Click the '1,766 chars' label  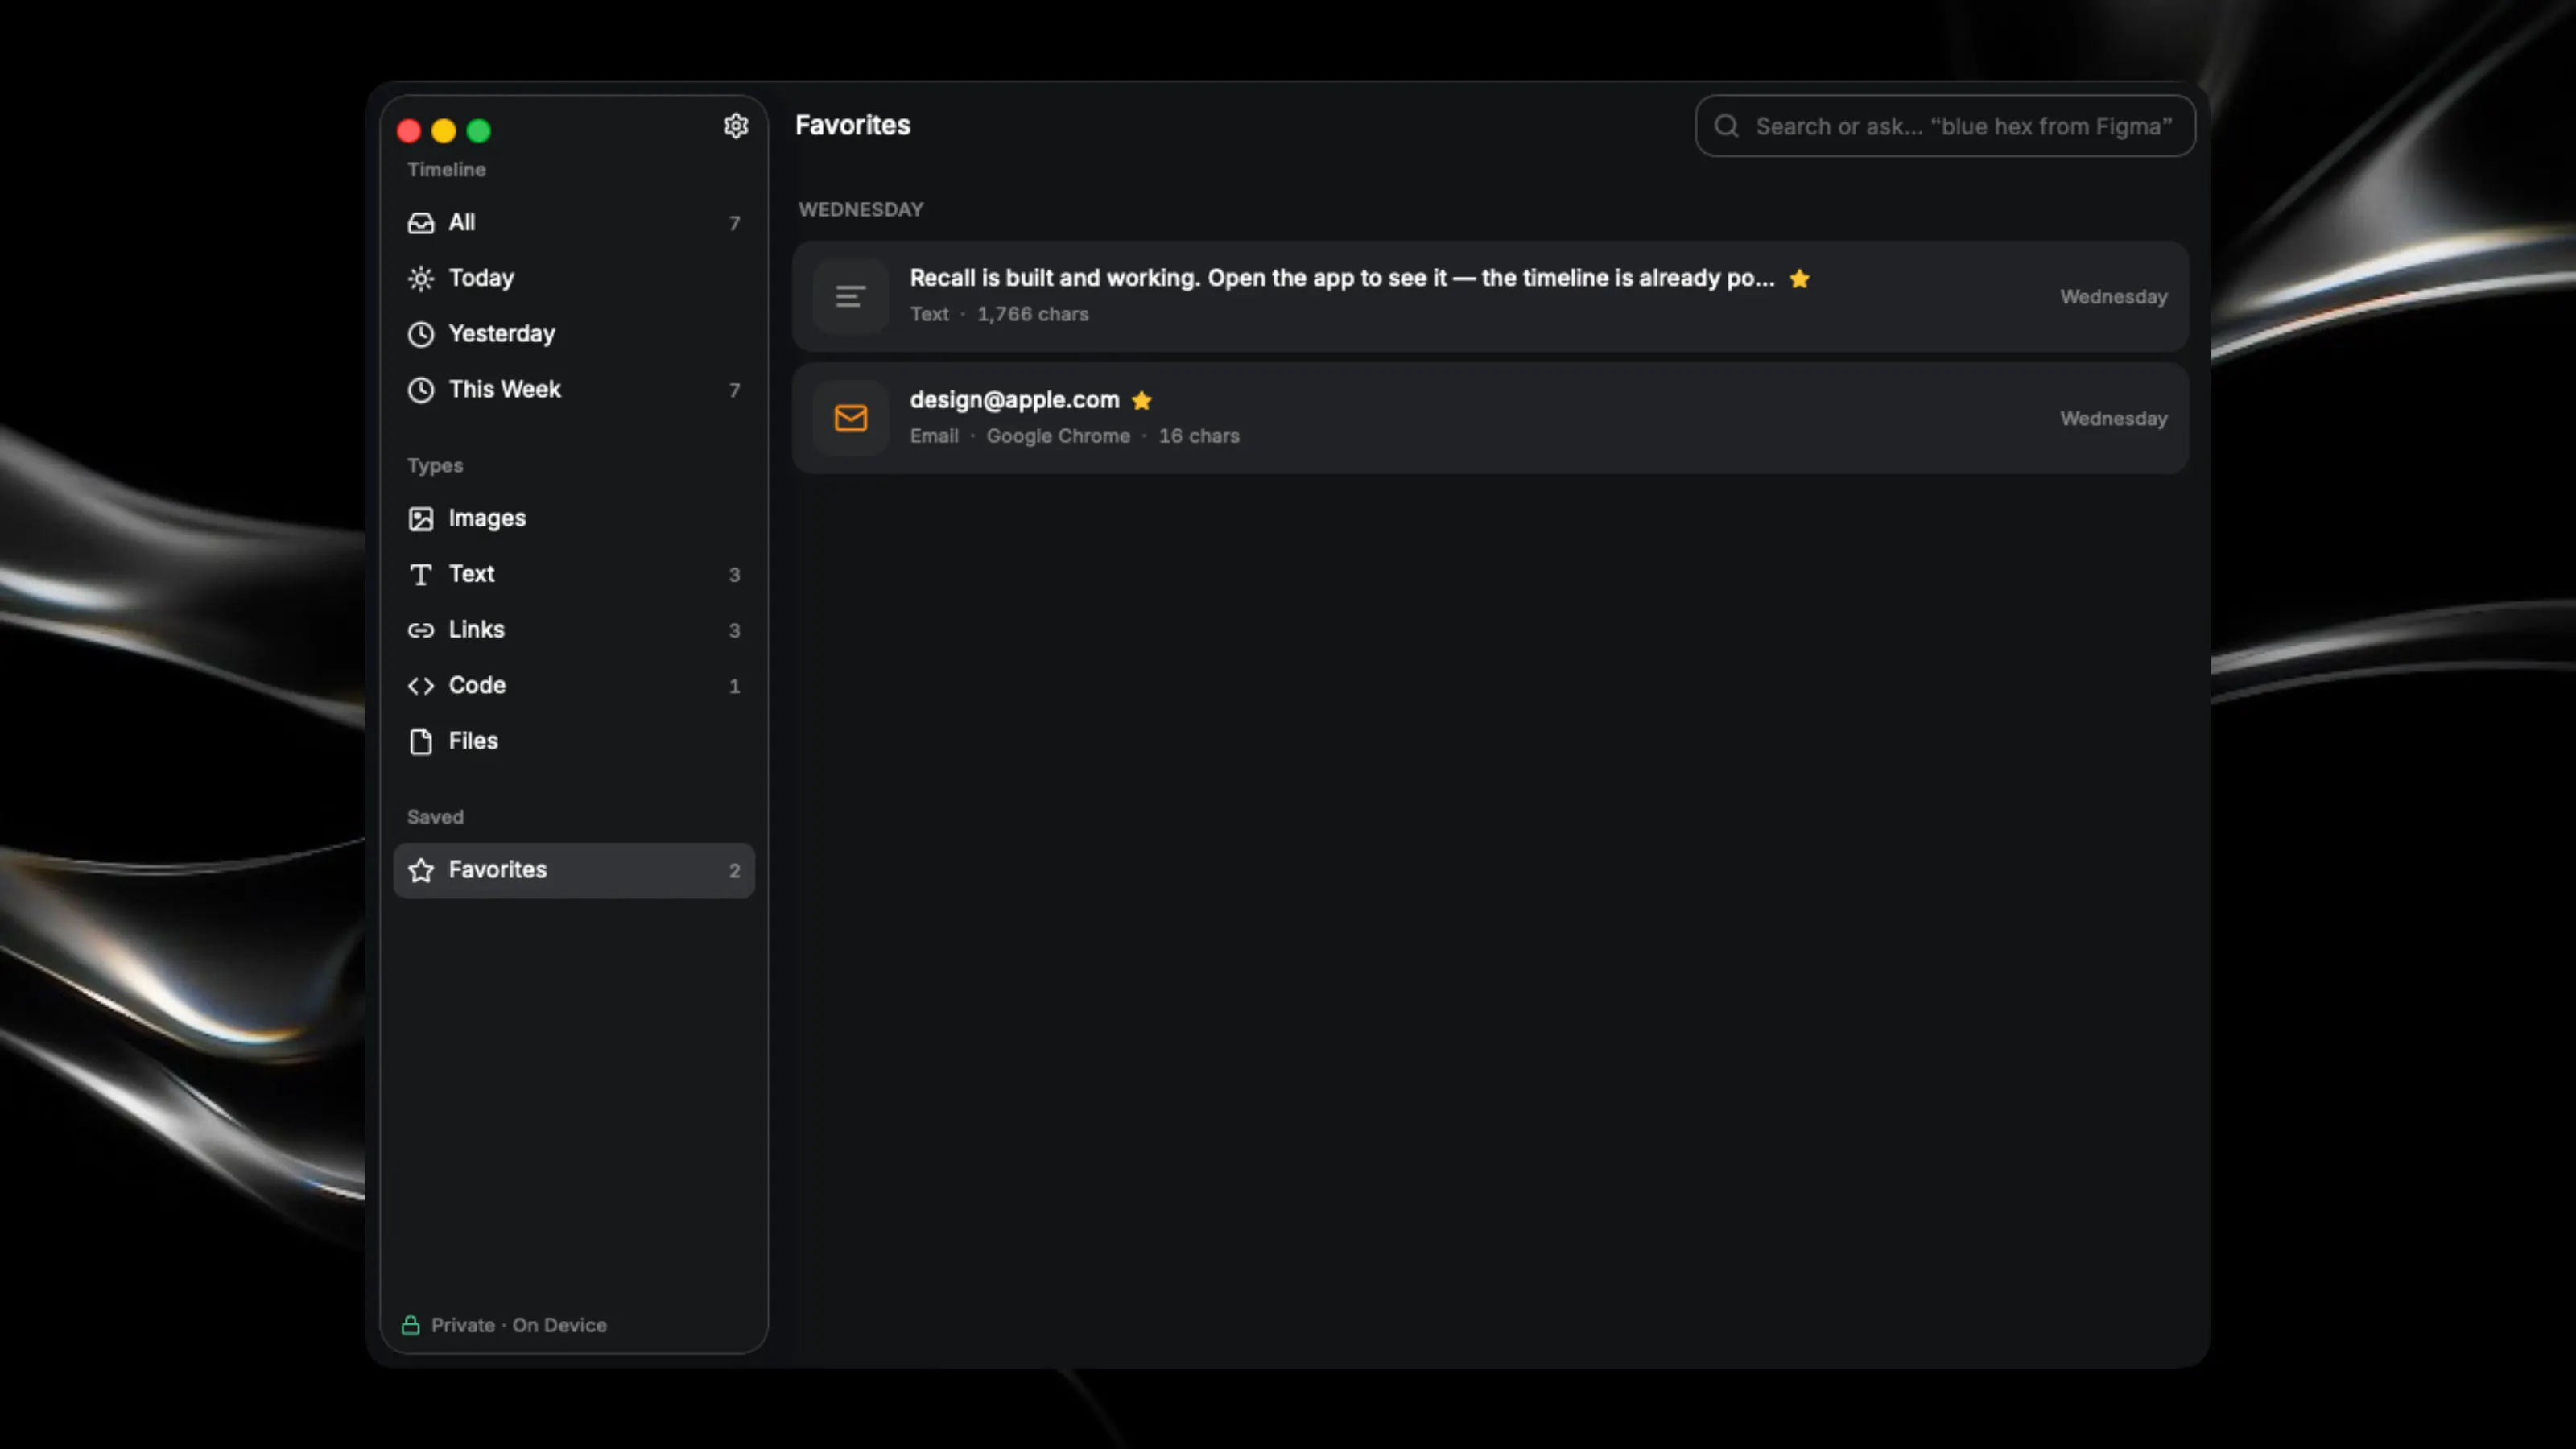[x=1032, y=314]
